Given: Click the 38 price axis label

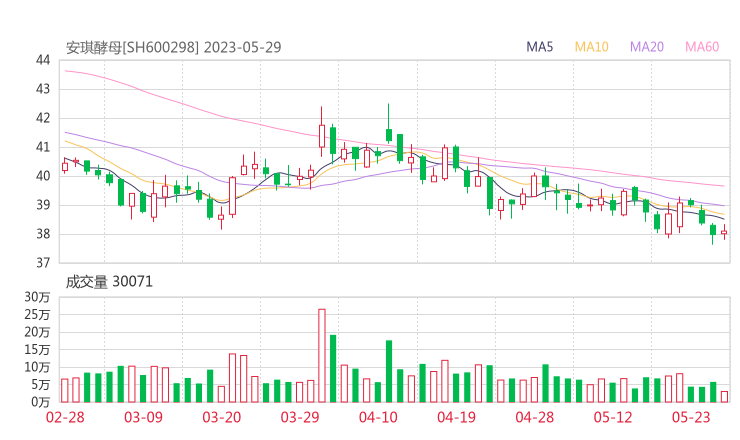Looking at the screenshot, I should pos(43,234).
